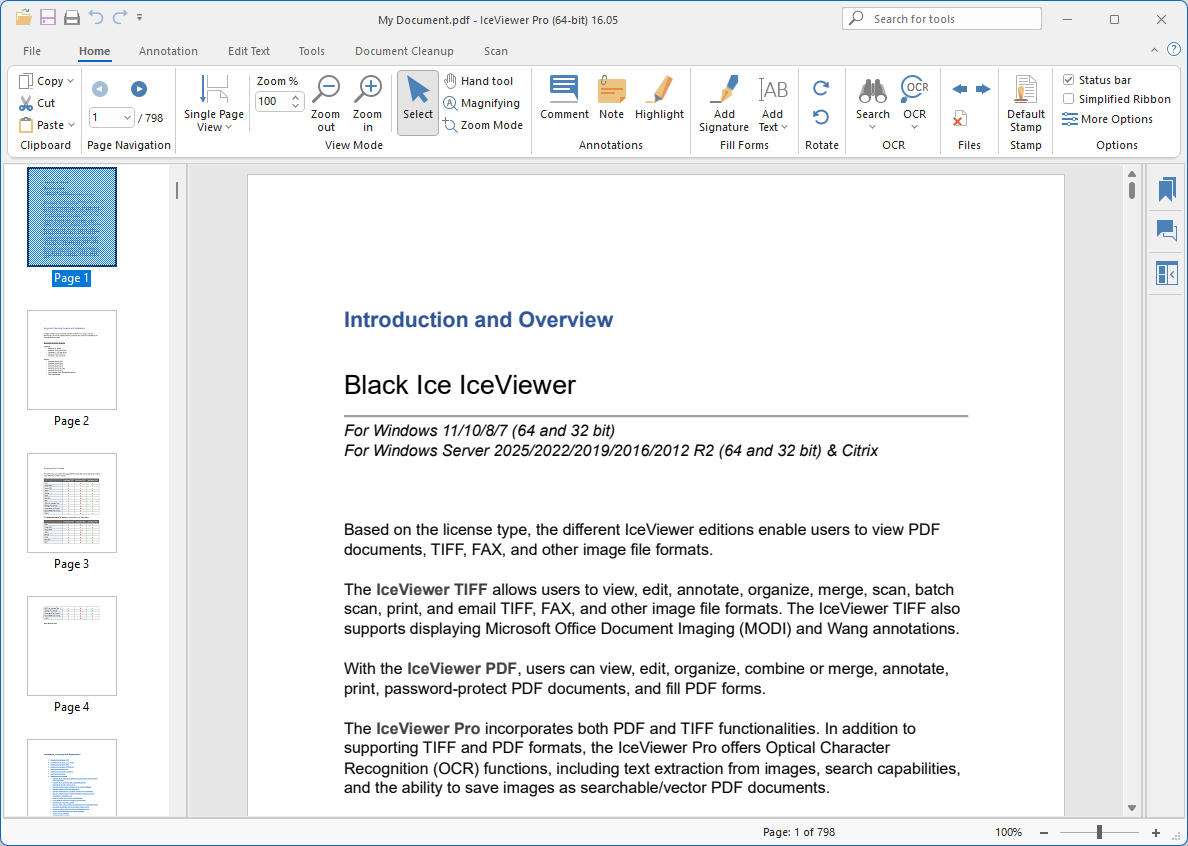Open previous file with left arrow
The height and width of the screenshot is (846, 1188).
point(959,89)
